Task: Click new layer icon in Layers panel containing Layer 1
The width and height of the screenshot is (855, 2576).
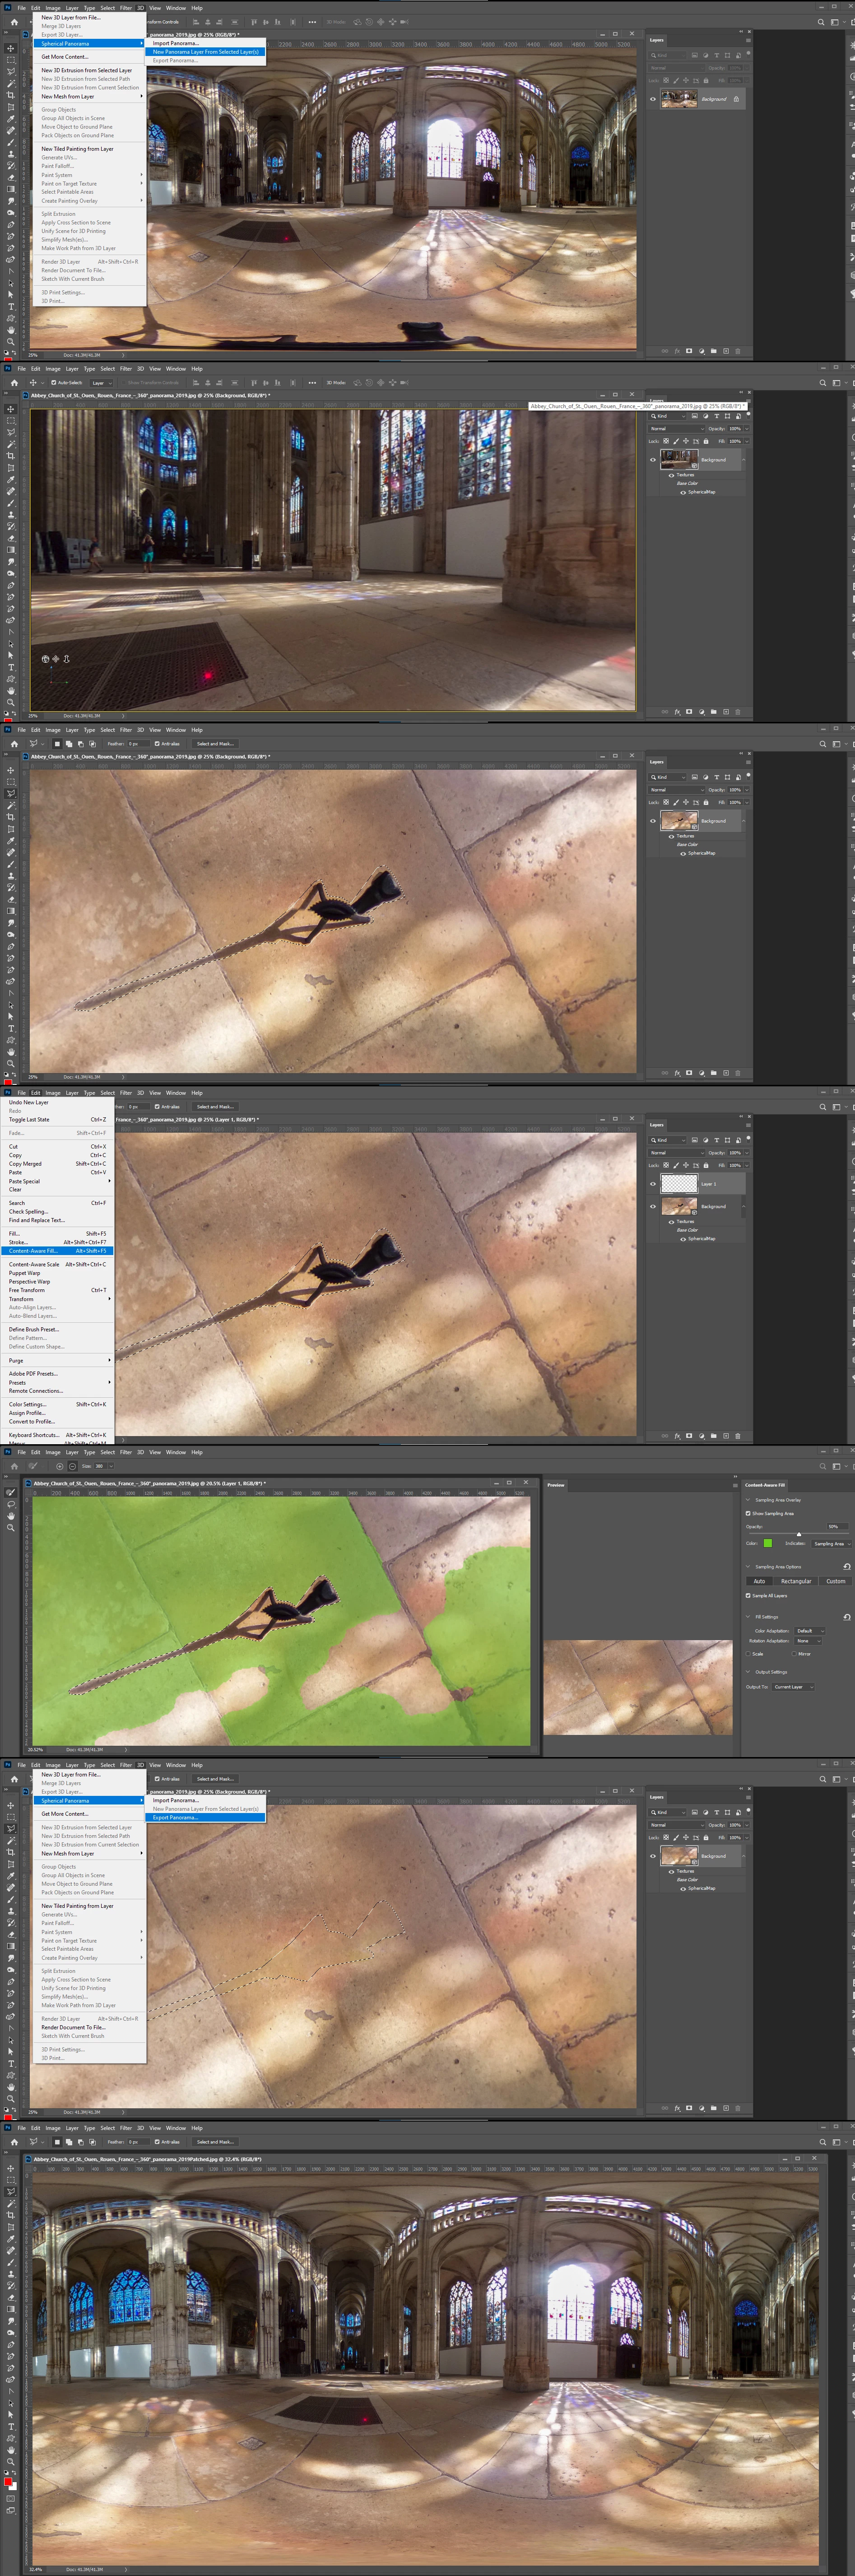Action: pos(726,1435)
